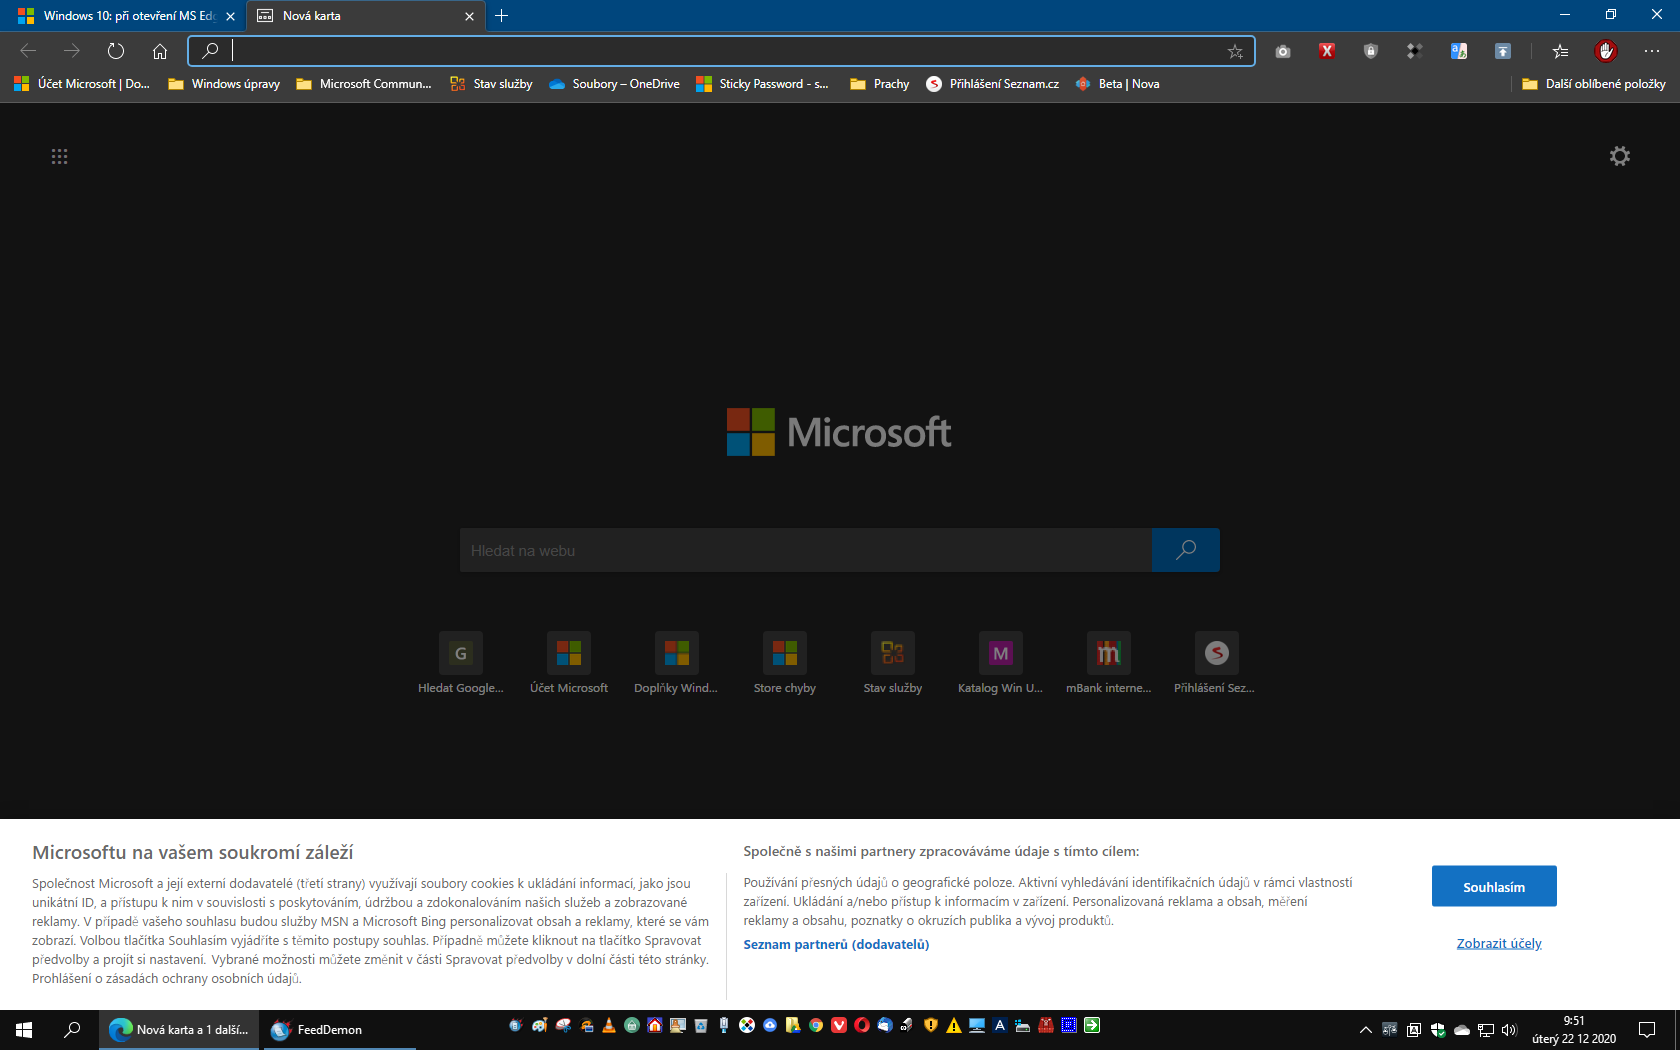Accept cookies with the Souhlasím button
This screenshot has width=1680, height=1050.
tap(1494, 886)
